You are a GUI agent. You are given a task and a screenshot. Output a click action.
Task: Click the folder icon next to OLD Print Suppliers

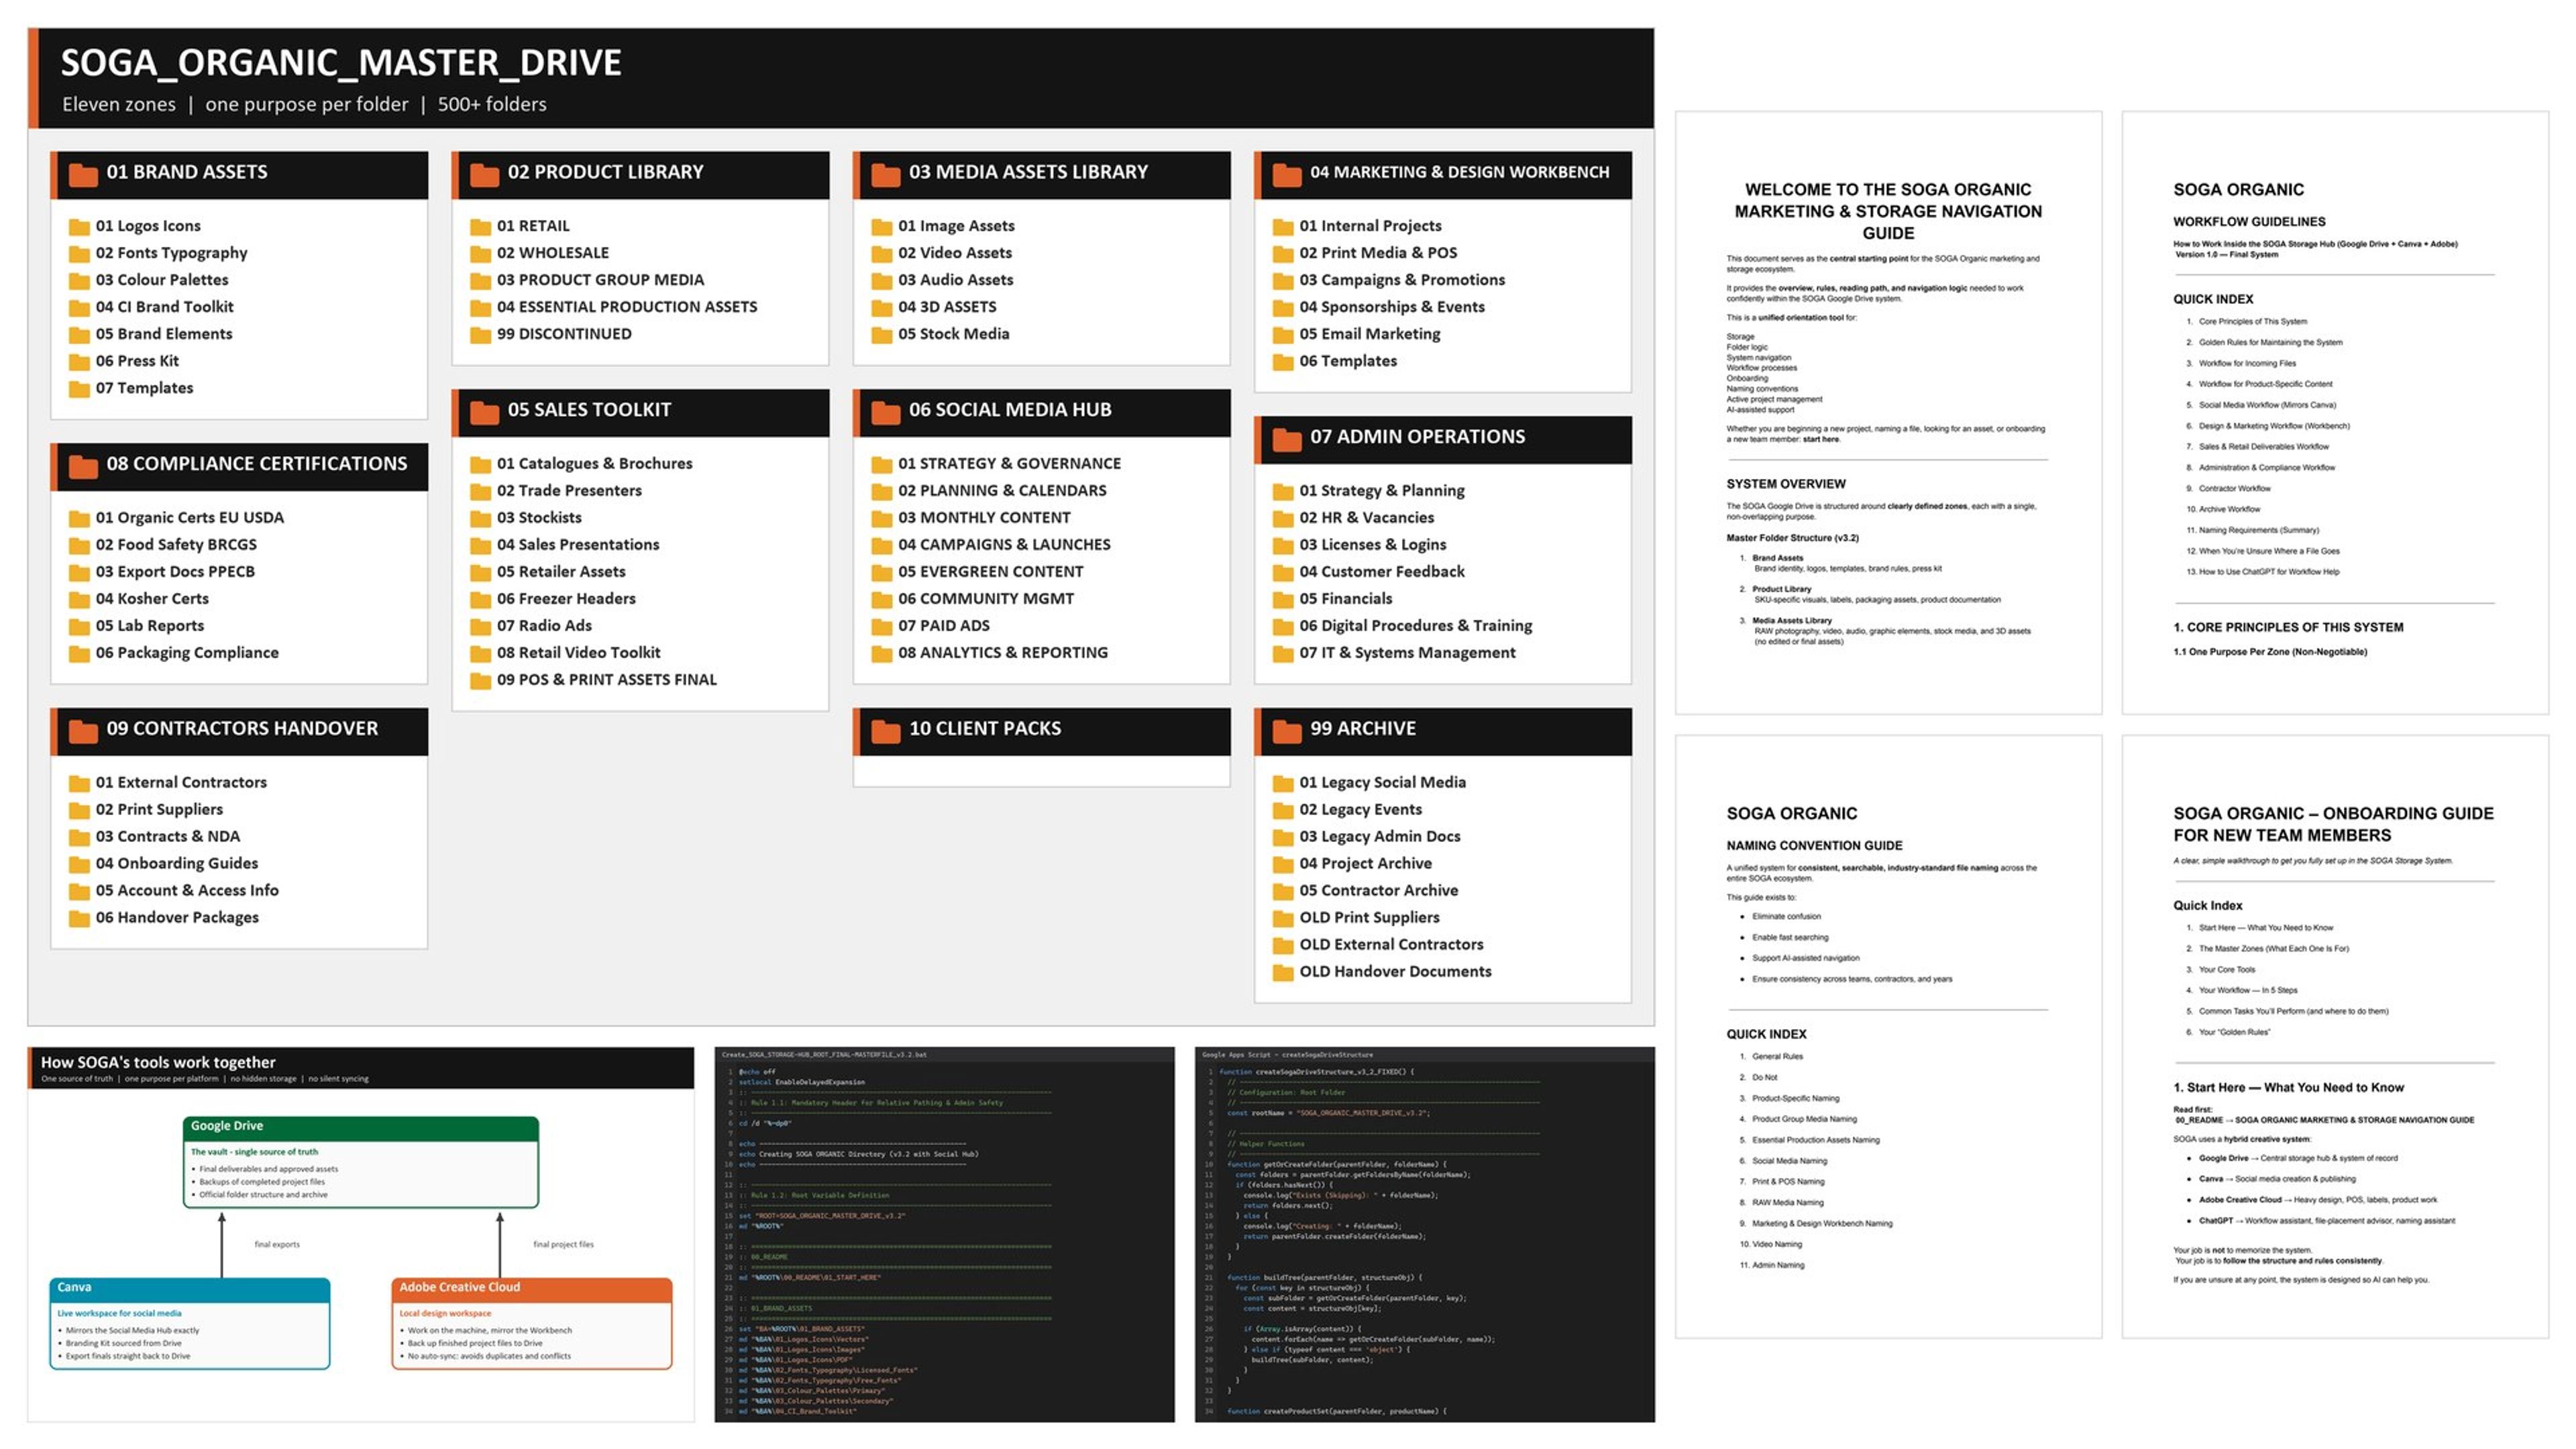[x=1283, y=919]
